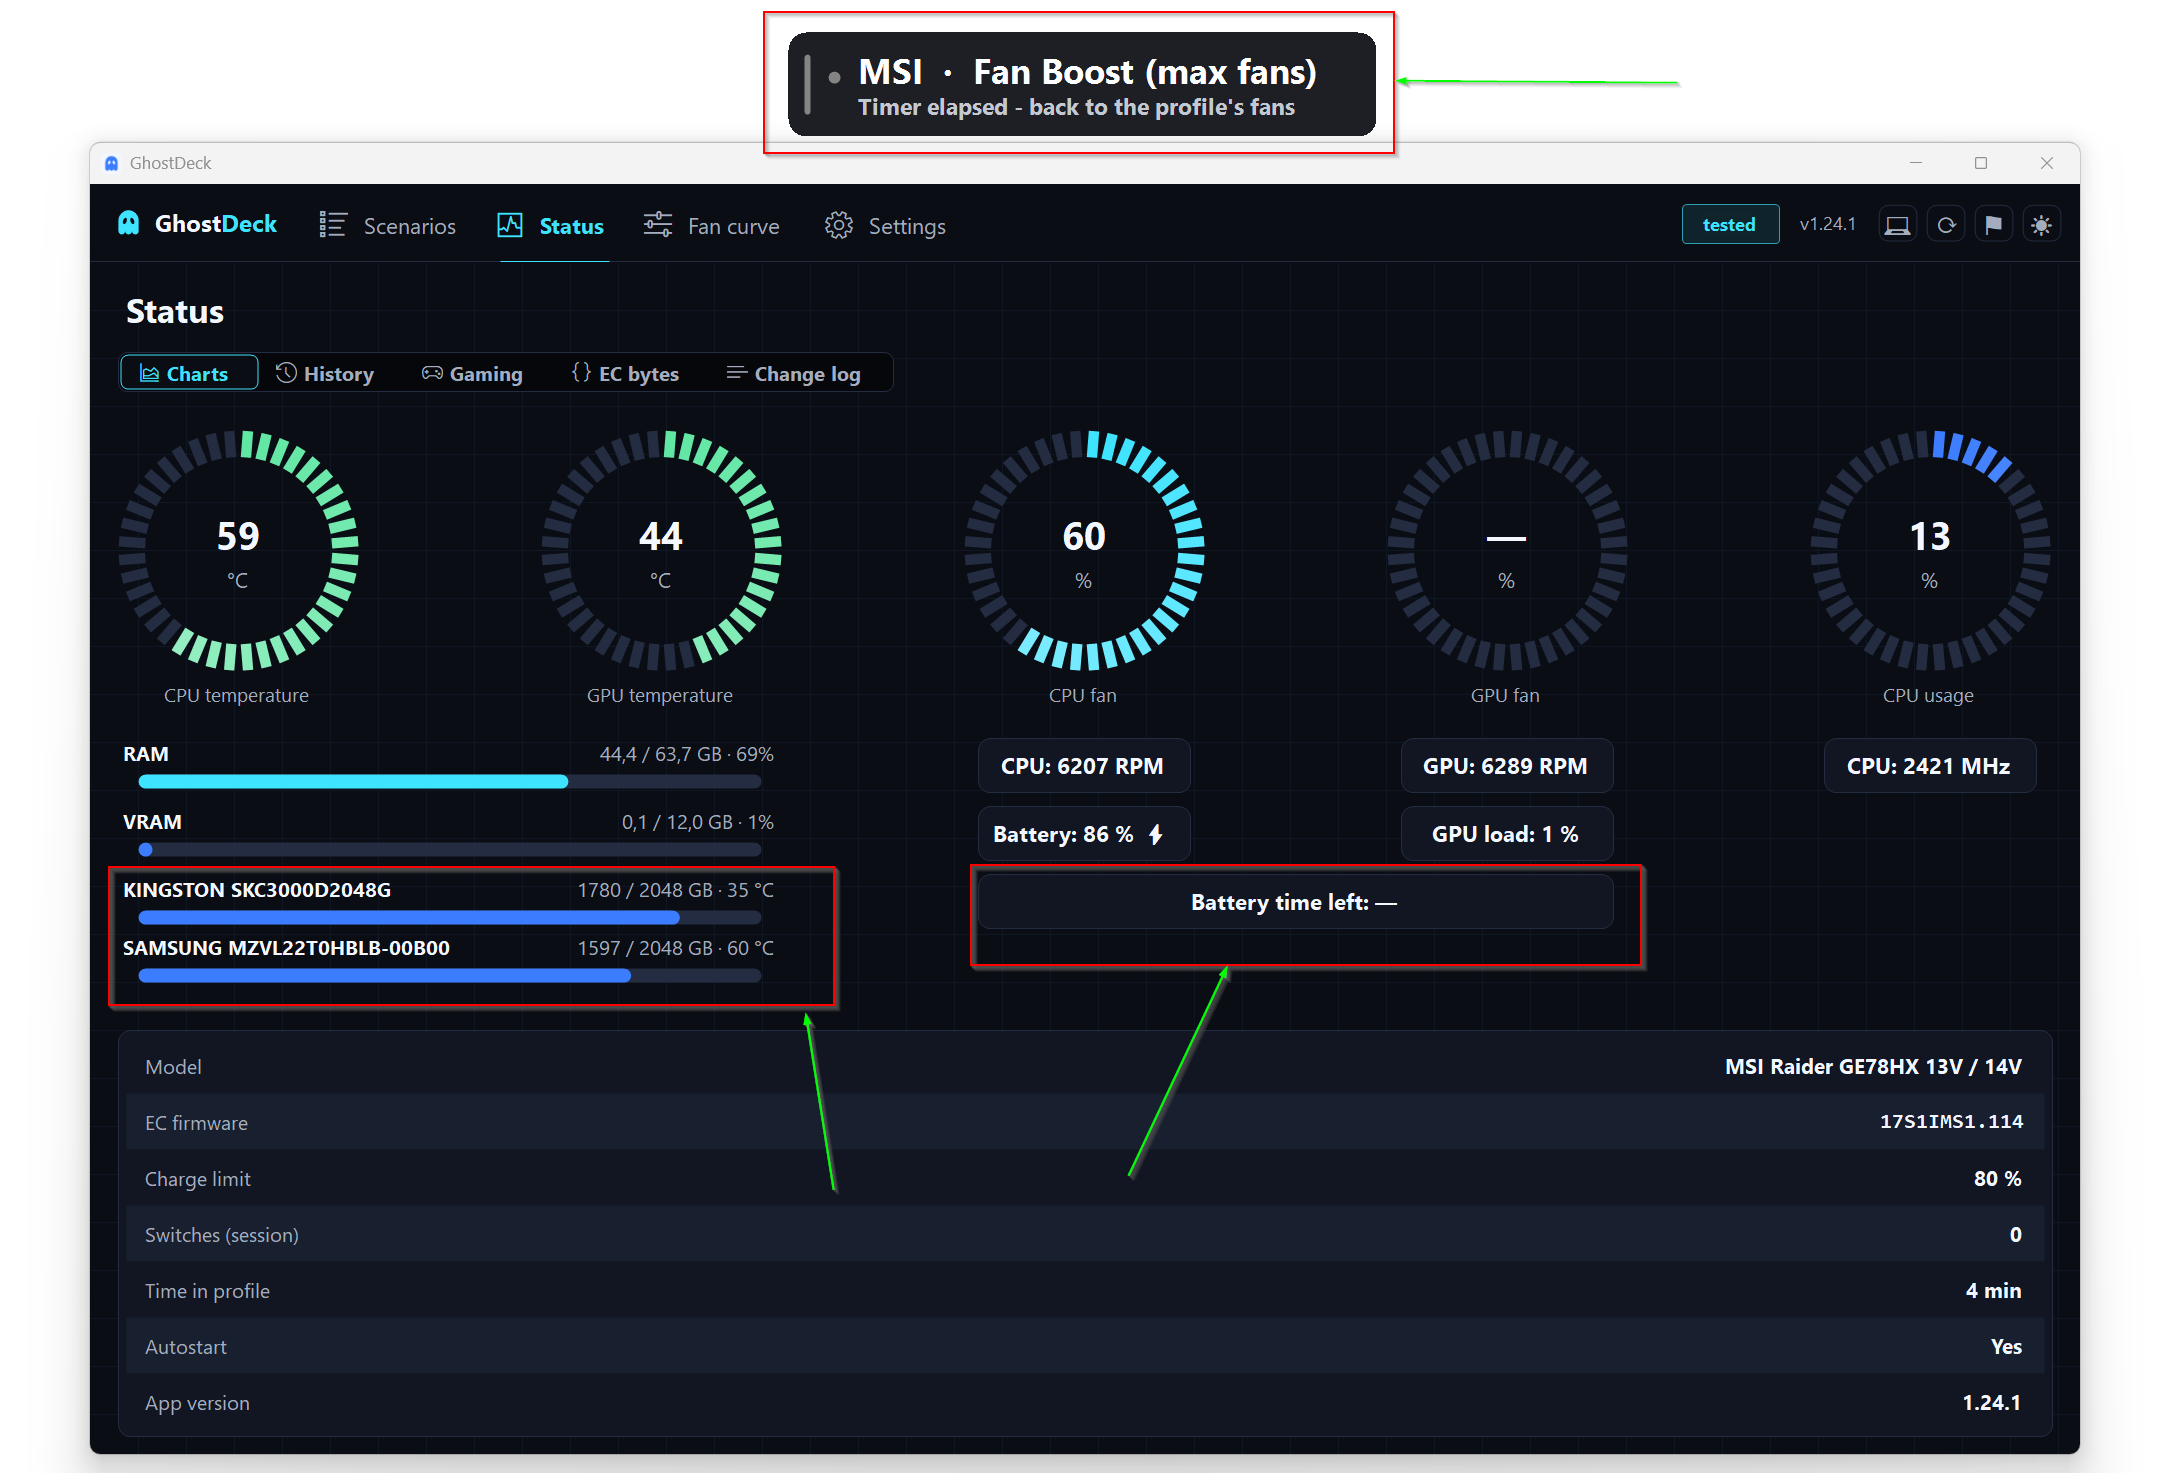Click the Autostart row

1084,1346
